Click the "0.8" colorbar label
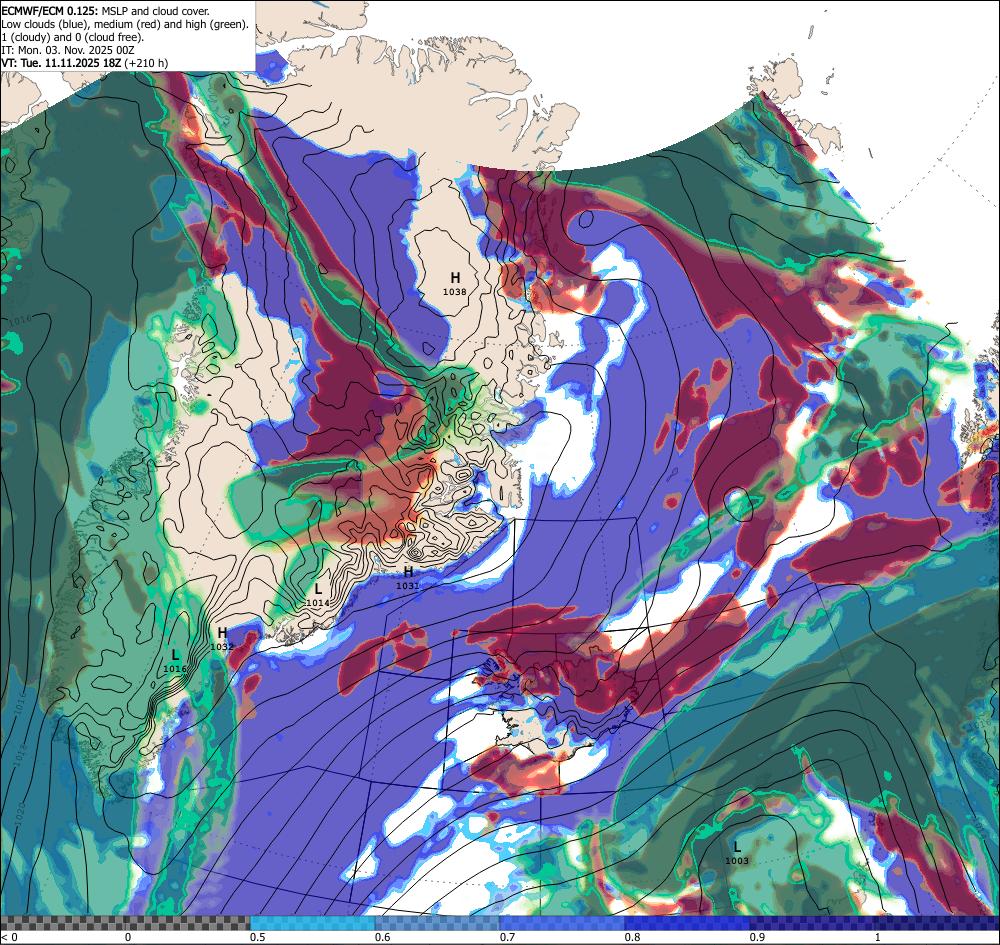This screenshot has width=1000, height=945. coord(633,937)
